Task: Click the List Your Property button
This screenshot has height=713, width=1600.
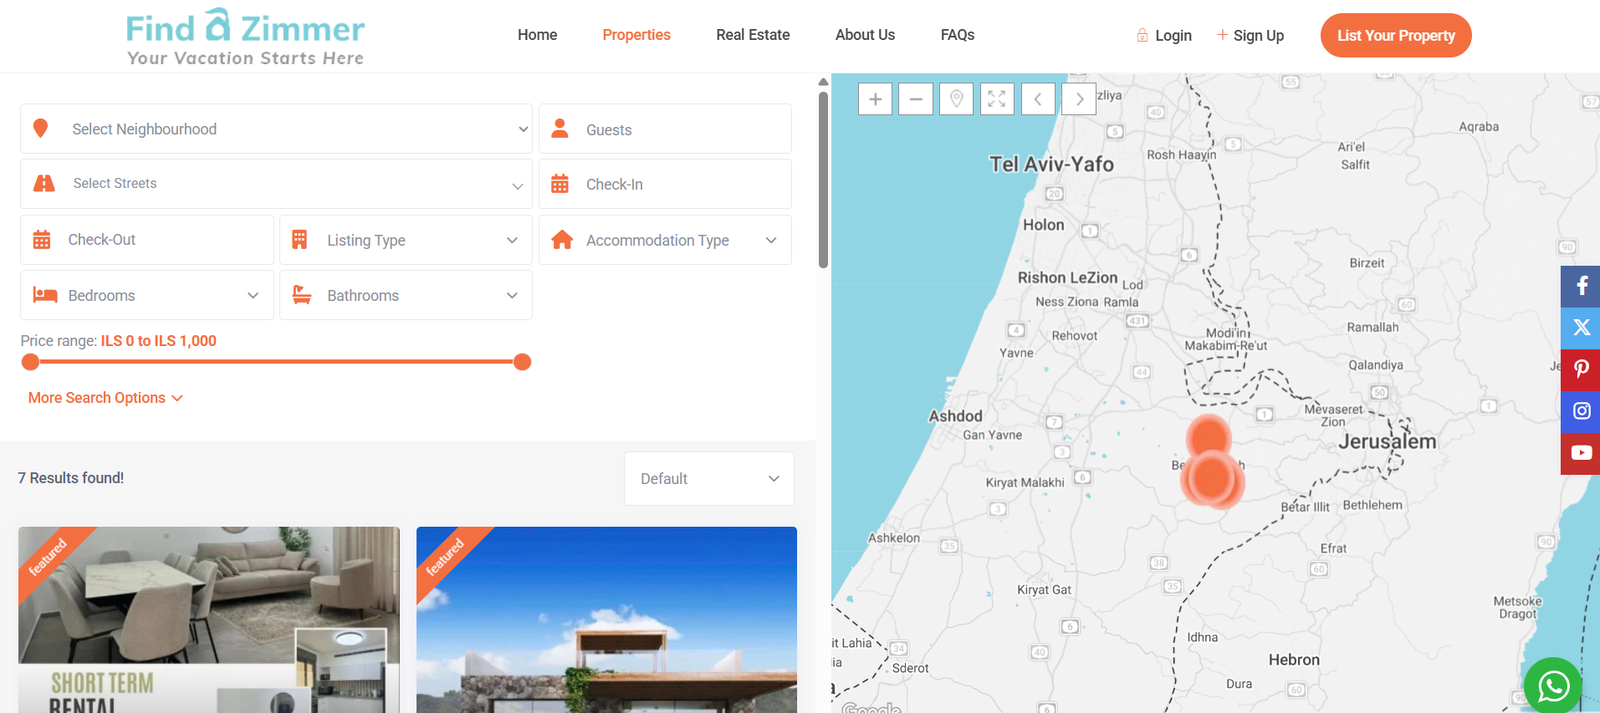Action: click(x=1396, y=35)
